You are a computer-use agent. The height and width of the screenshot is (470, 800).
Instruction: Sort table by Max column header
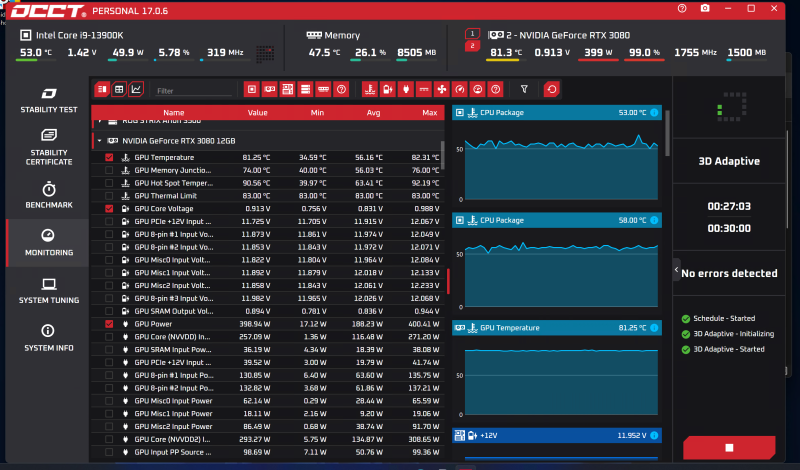tap(430, 113)
